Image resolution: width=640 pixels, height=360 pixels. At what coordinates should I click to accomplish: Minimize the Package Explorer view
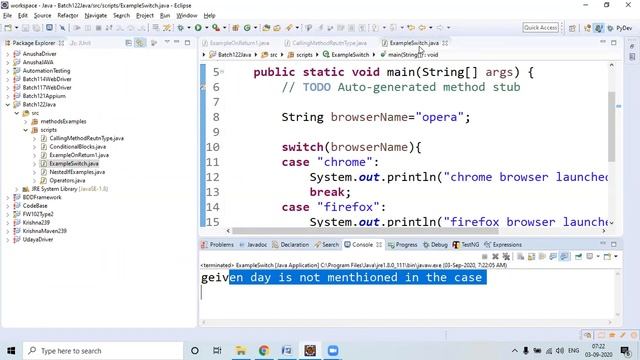177,42
